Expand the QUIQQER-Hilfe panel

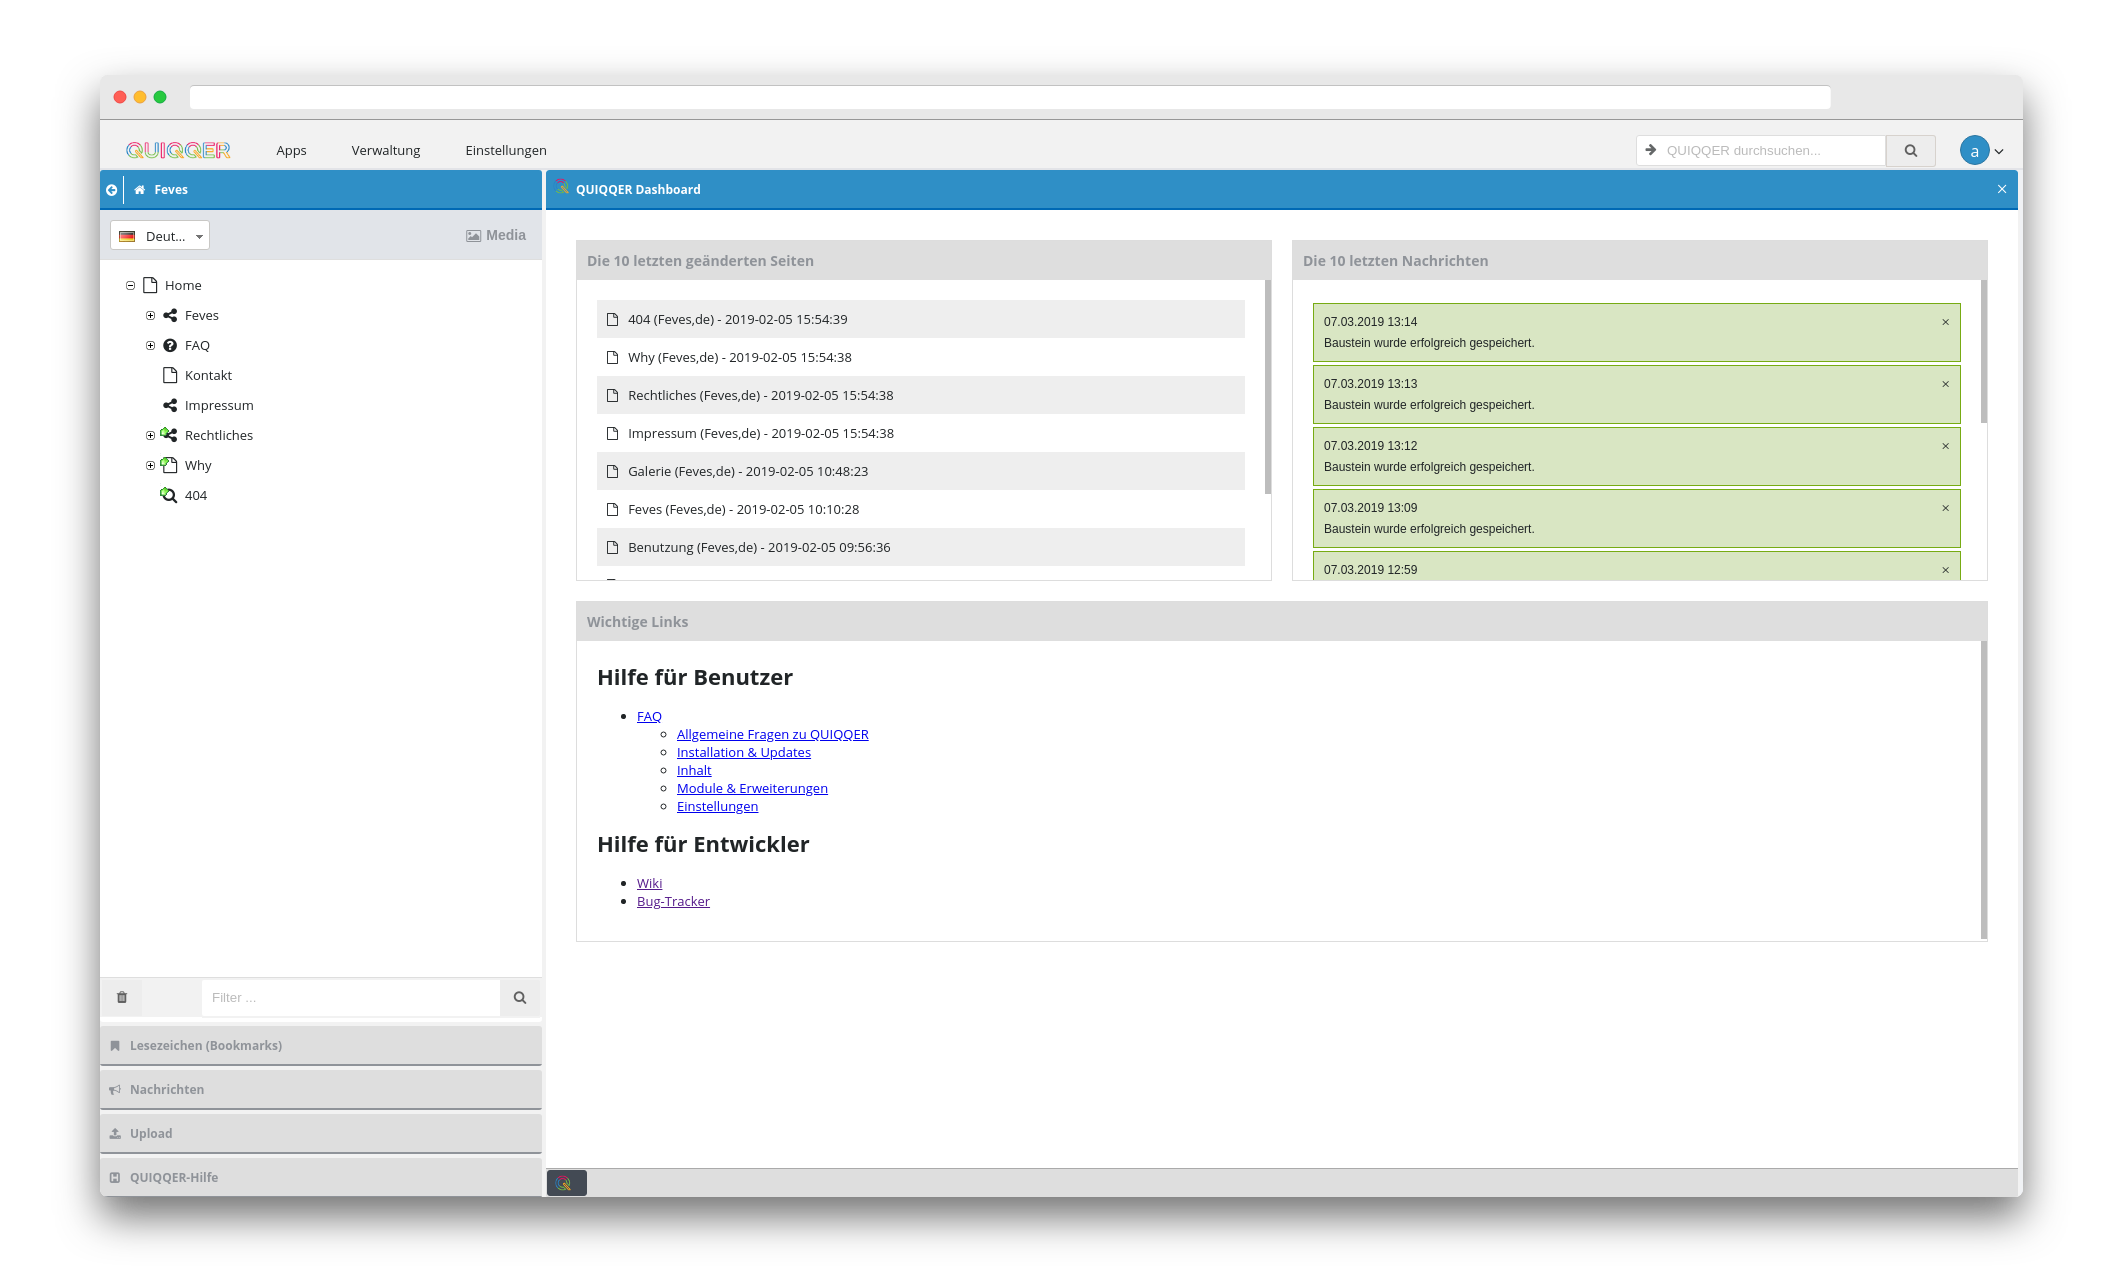tap(320, 1177)
